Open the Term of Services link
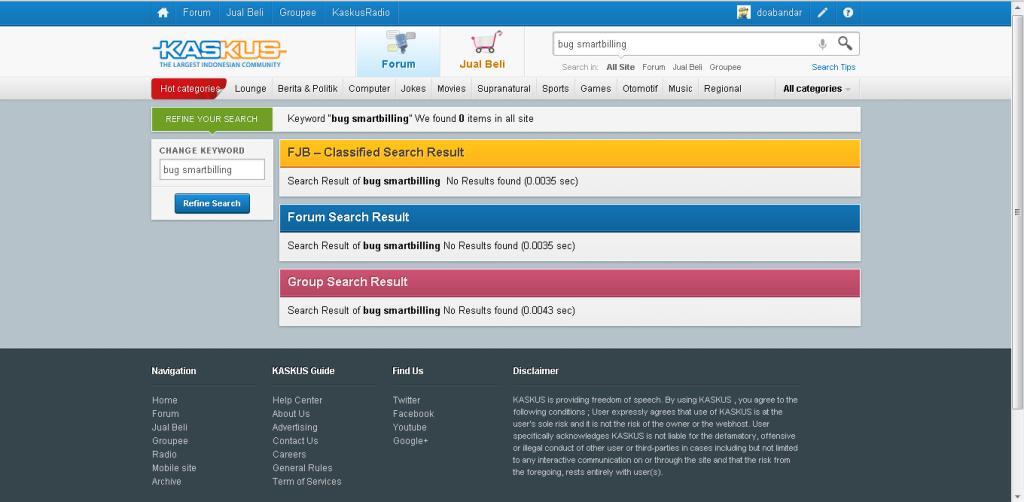This screenshot has width=1024, height=502. tap(307, 482)
